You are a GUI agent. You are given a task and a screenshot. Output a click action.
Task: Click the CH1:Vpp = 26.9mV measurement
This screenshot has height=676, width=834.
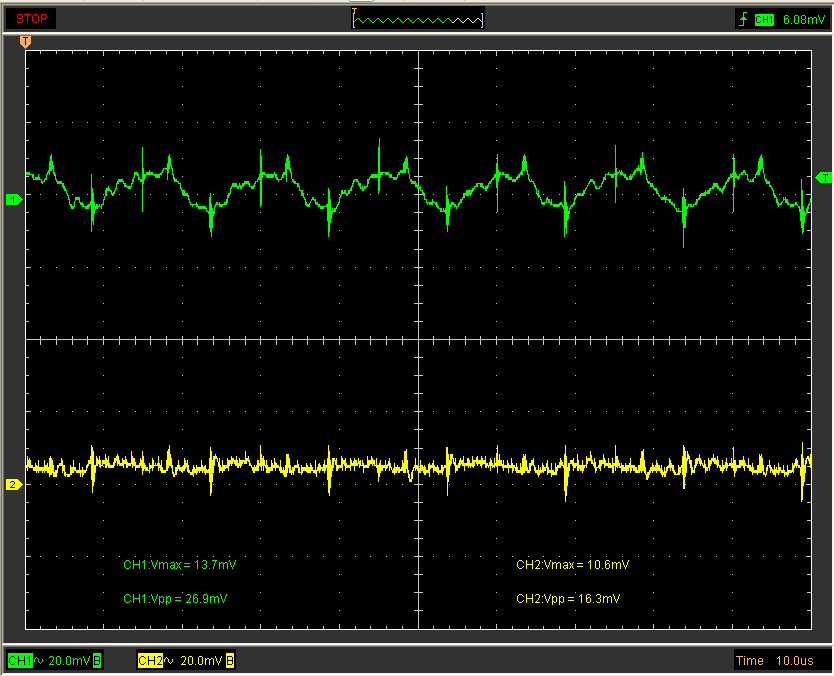(x=175, y=598)
